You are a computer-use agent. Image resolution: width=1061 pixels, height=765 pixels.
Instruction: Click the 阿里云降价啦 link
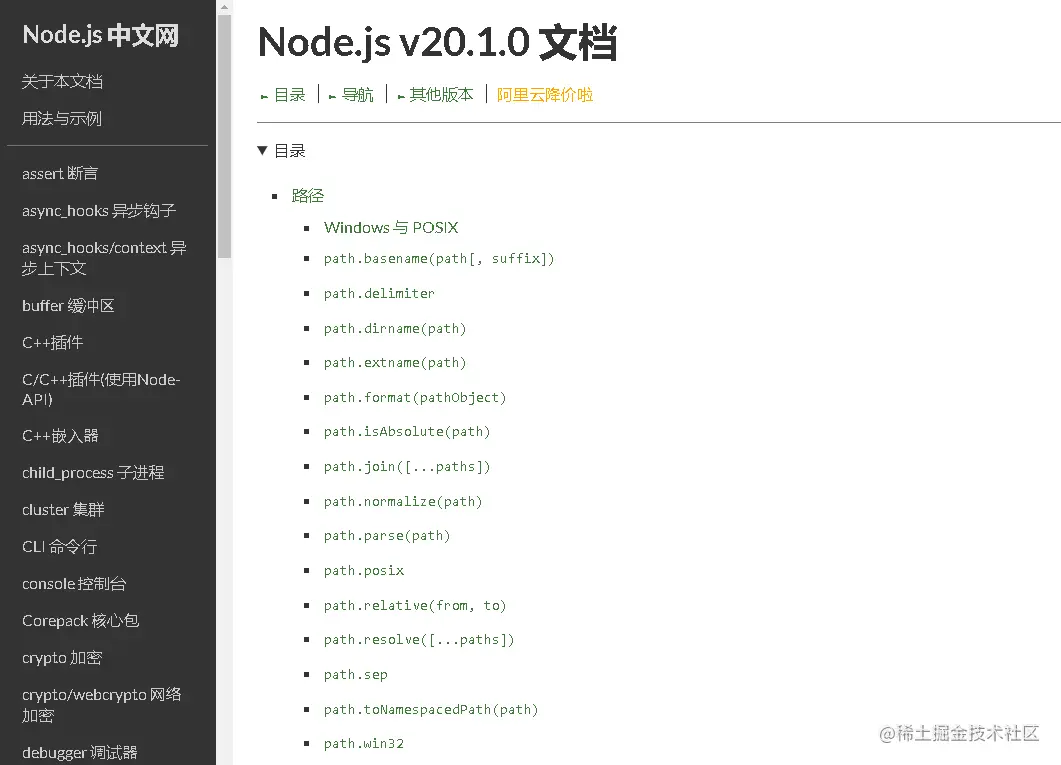pyautogui.click(x=545, y=95)
